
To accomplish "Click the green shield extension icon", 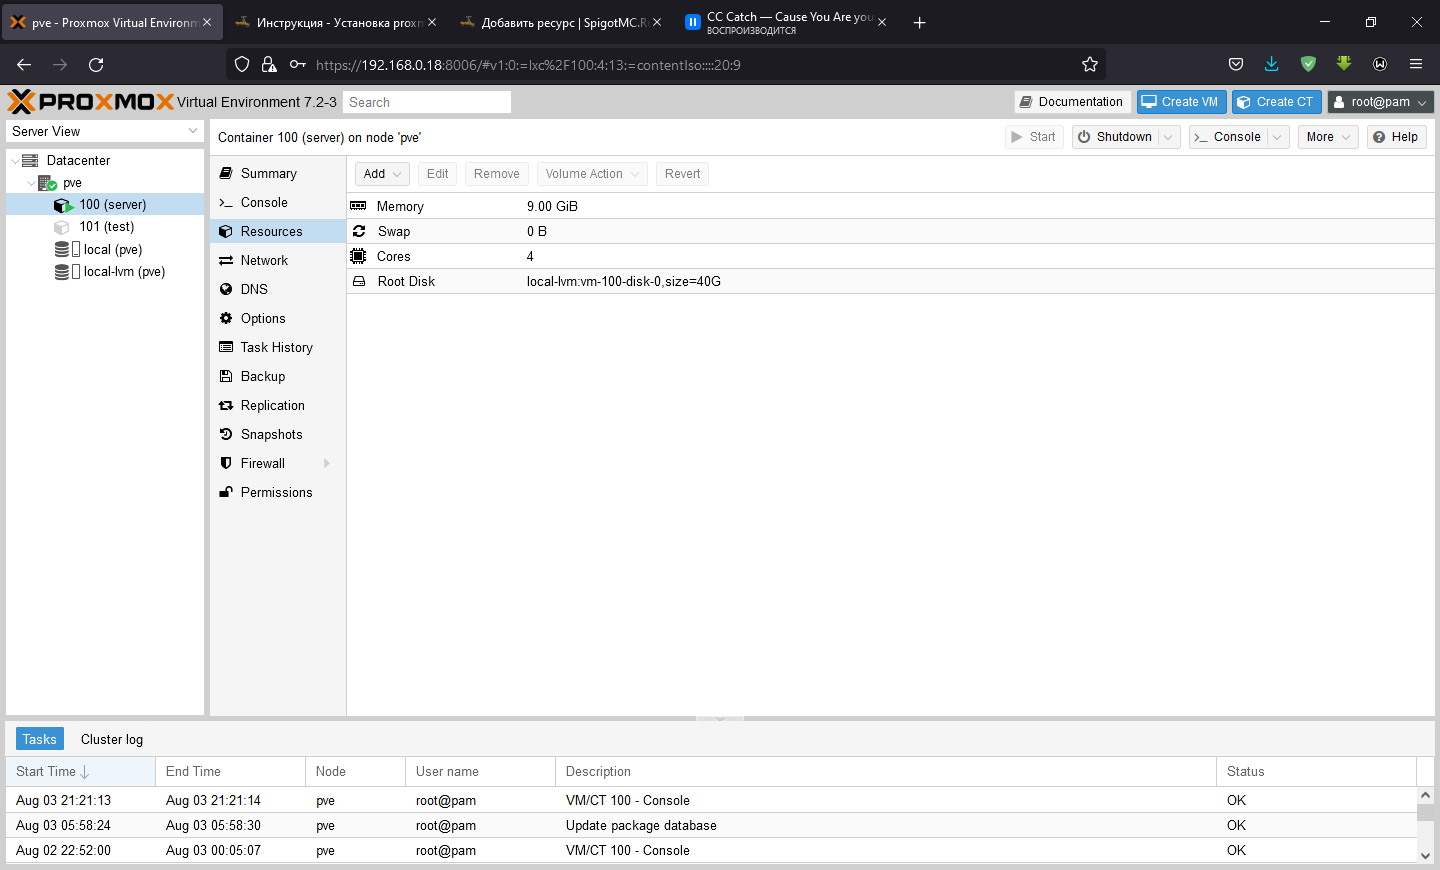I will pyautogui.click(x=1308, y=64).
